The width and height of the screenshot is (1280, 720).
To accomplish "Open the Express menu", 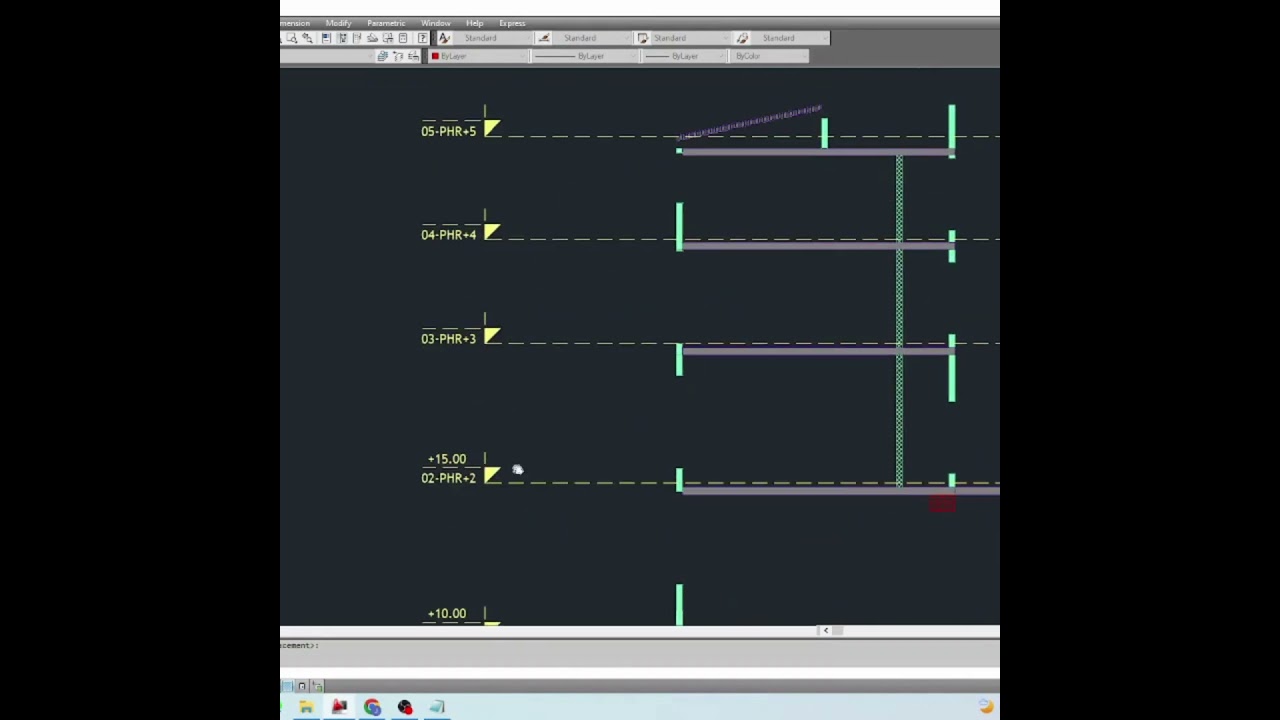I will point(512,23).
